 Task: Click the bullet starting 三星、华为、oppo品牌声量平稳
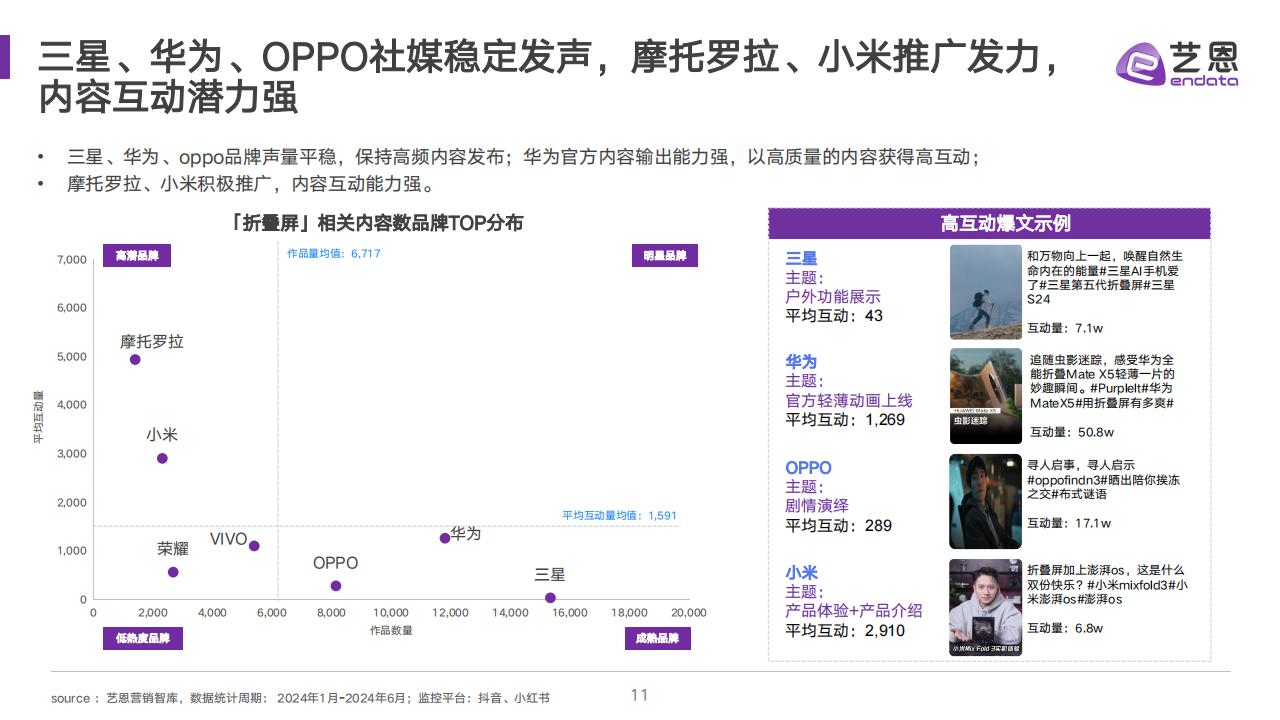pyautogui.click(x=522, y=158)
